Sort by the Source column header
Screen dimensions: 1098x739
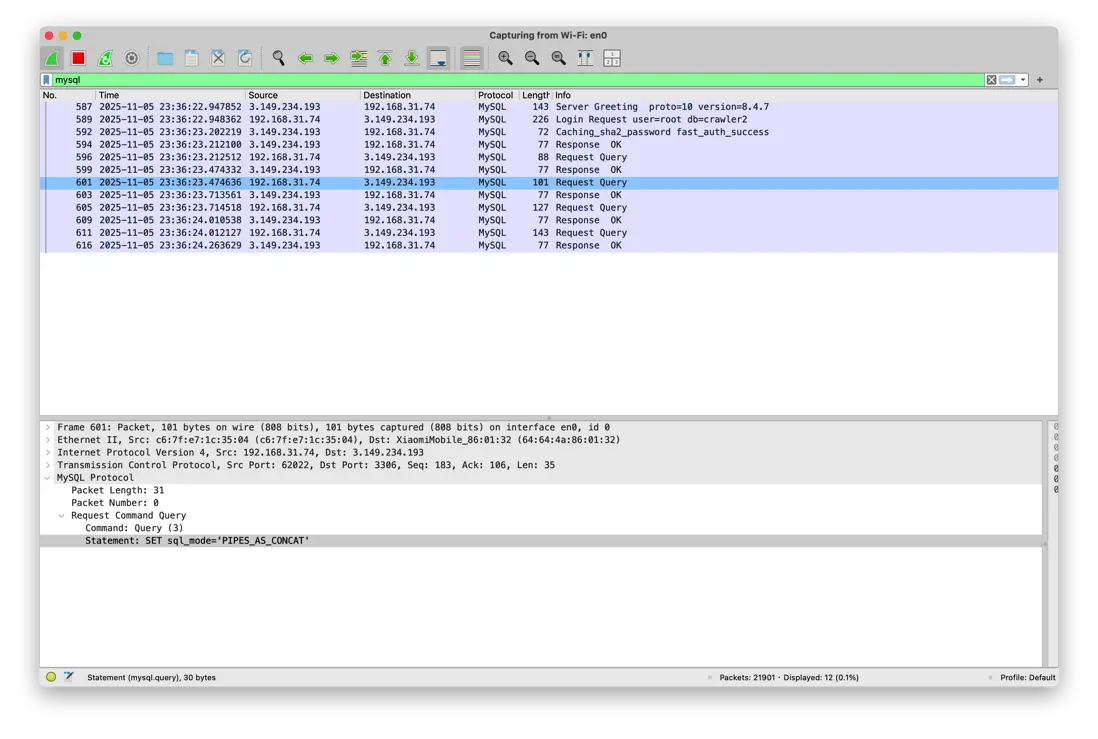coord(303,95)
